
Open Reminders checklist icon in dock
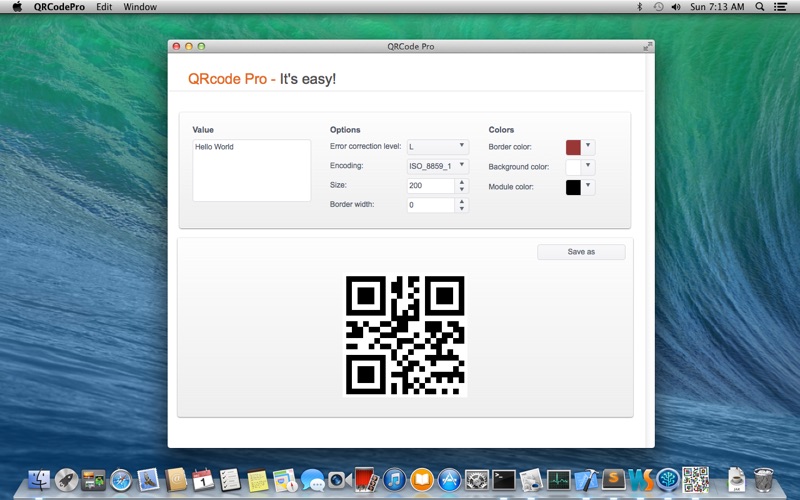click(230, 480)
